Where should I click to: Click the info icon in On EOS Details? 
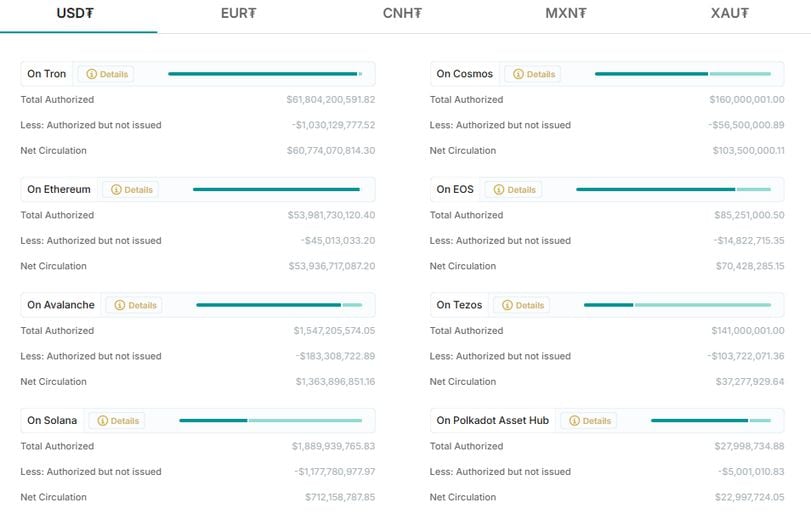coord(499,190)
